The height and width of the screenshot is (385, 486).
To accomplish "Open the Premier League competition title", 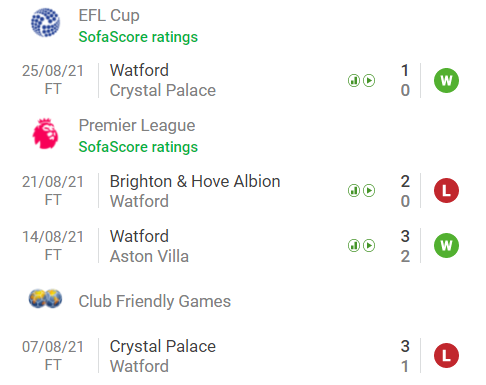I will point(137,126).
